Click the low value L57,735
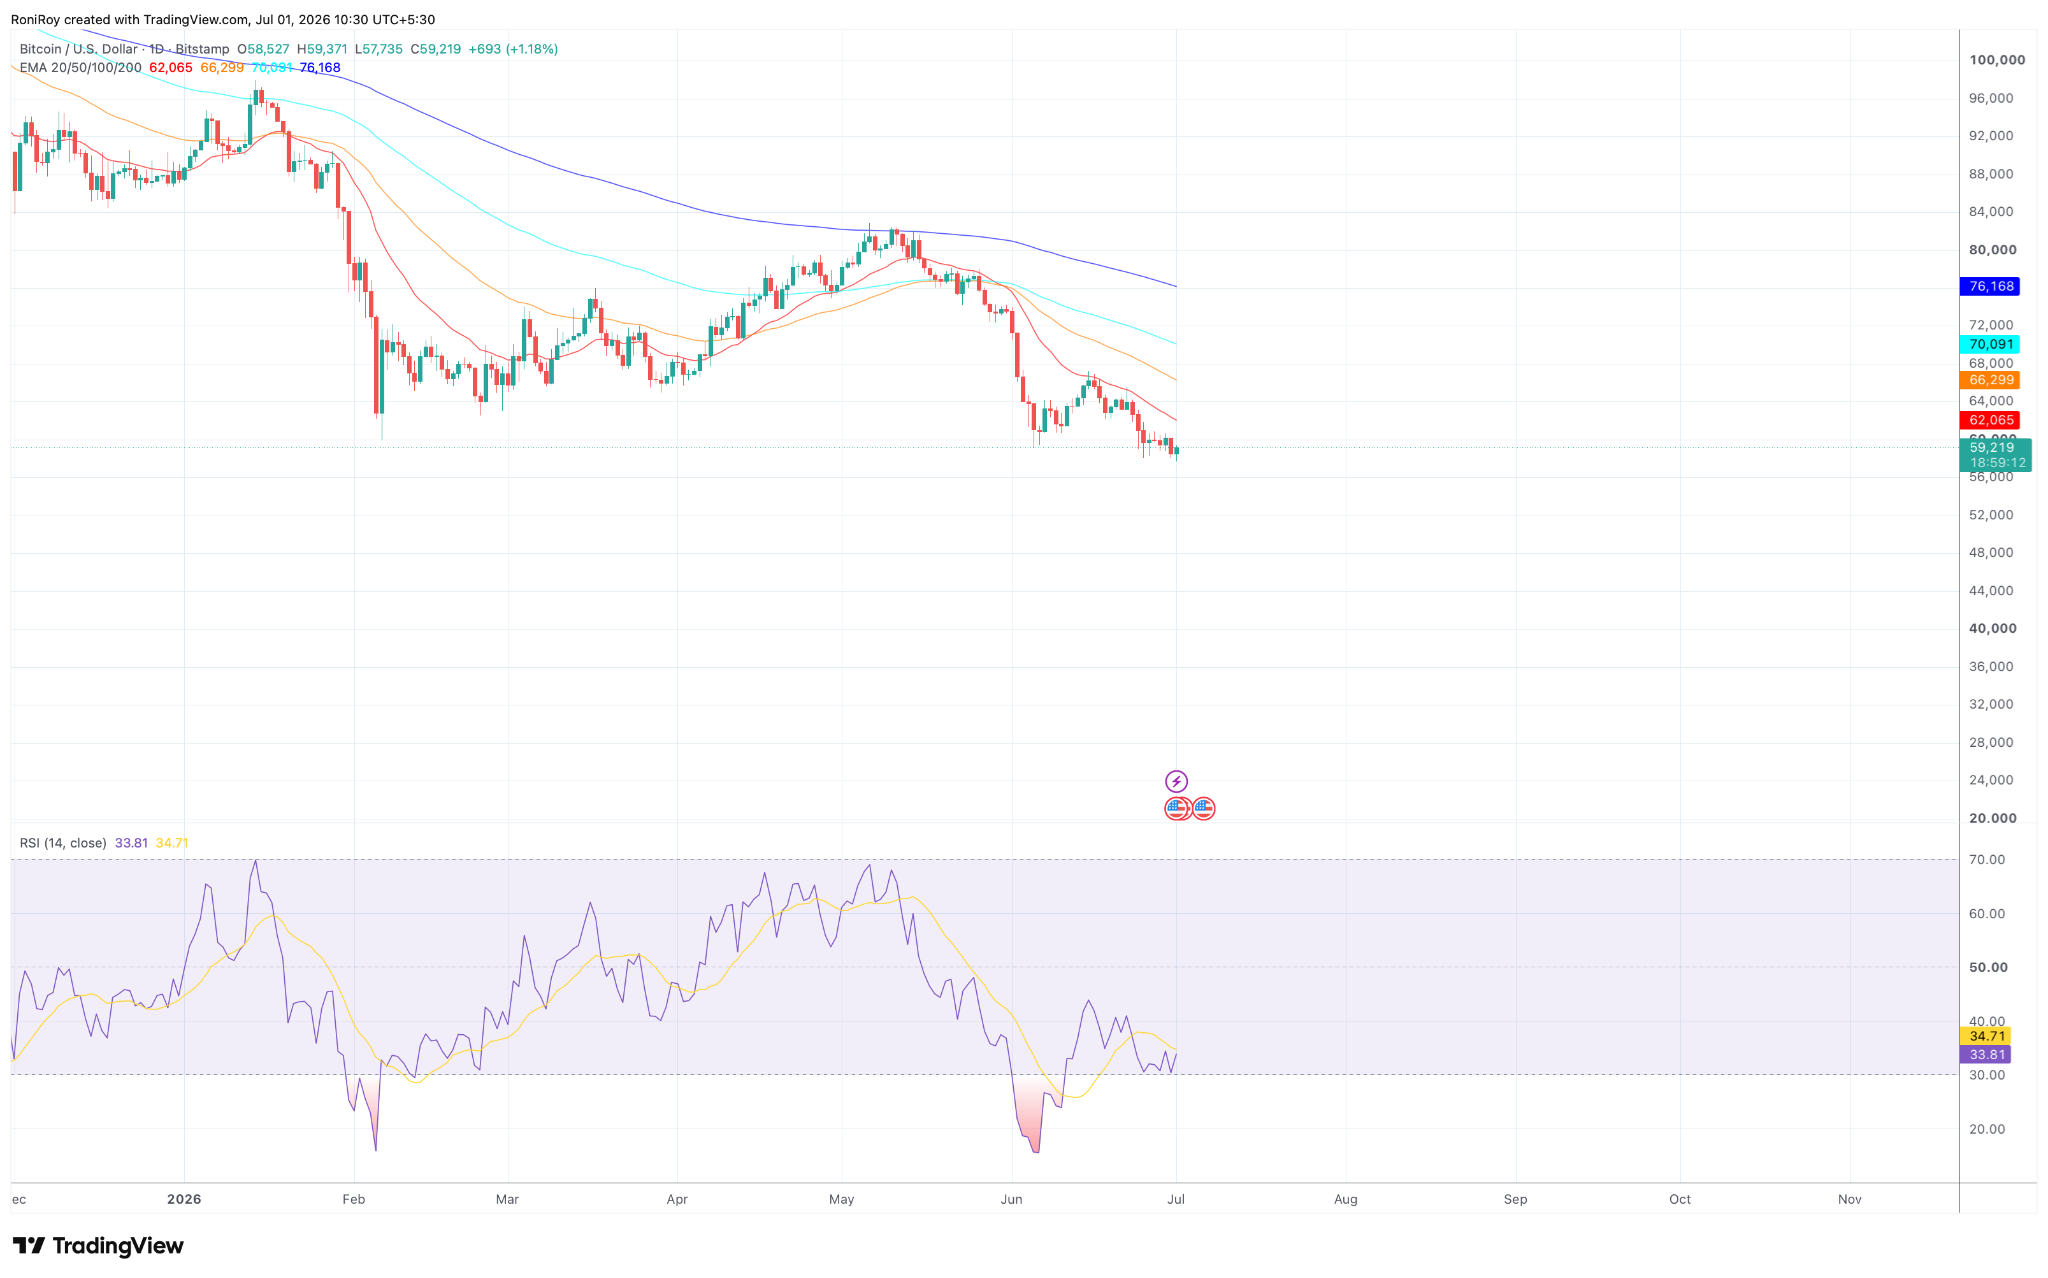This screenshot has height=1278, width=2048. 379,49
